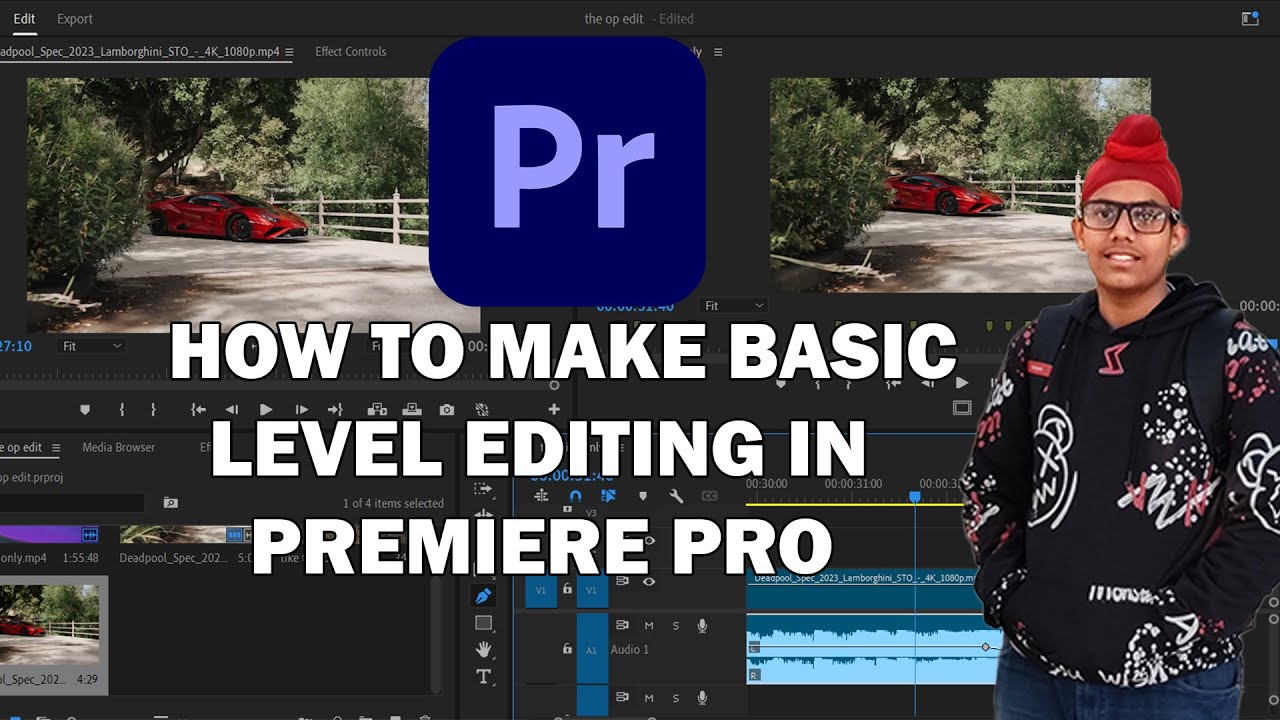Viewport: 1280px width, 720px height.
Task: Select the Deadpool_Spec video clip in timeline
Action: (866, 590)
